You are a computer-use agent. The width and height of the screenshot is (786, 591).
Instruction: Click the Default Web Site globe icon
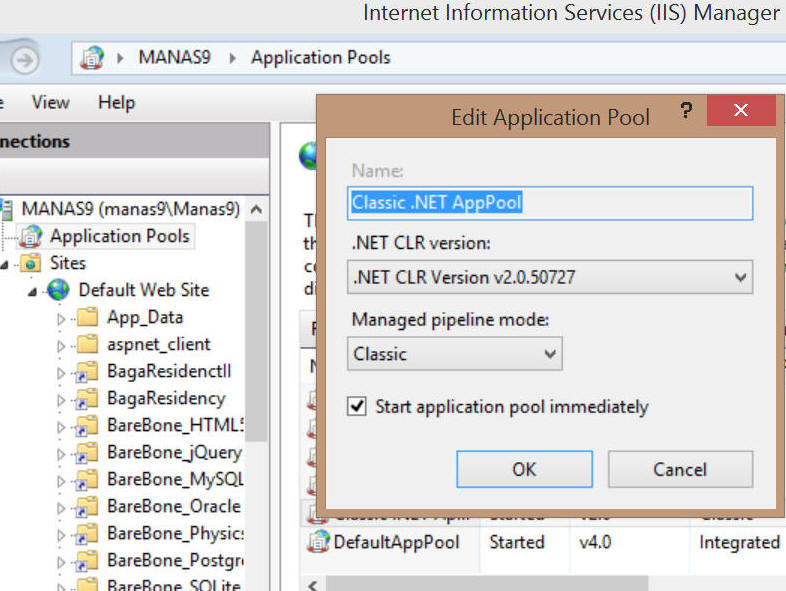click(x=59, y=290)
